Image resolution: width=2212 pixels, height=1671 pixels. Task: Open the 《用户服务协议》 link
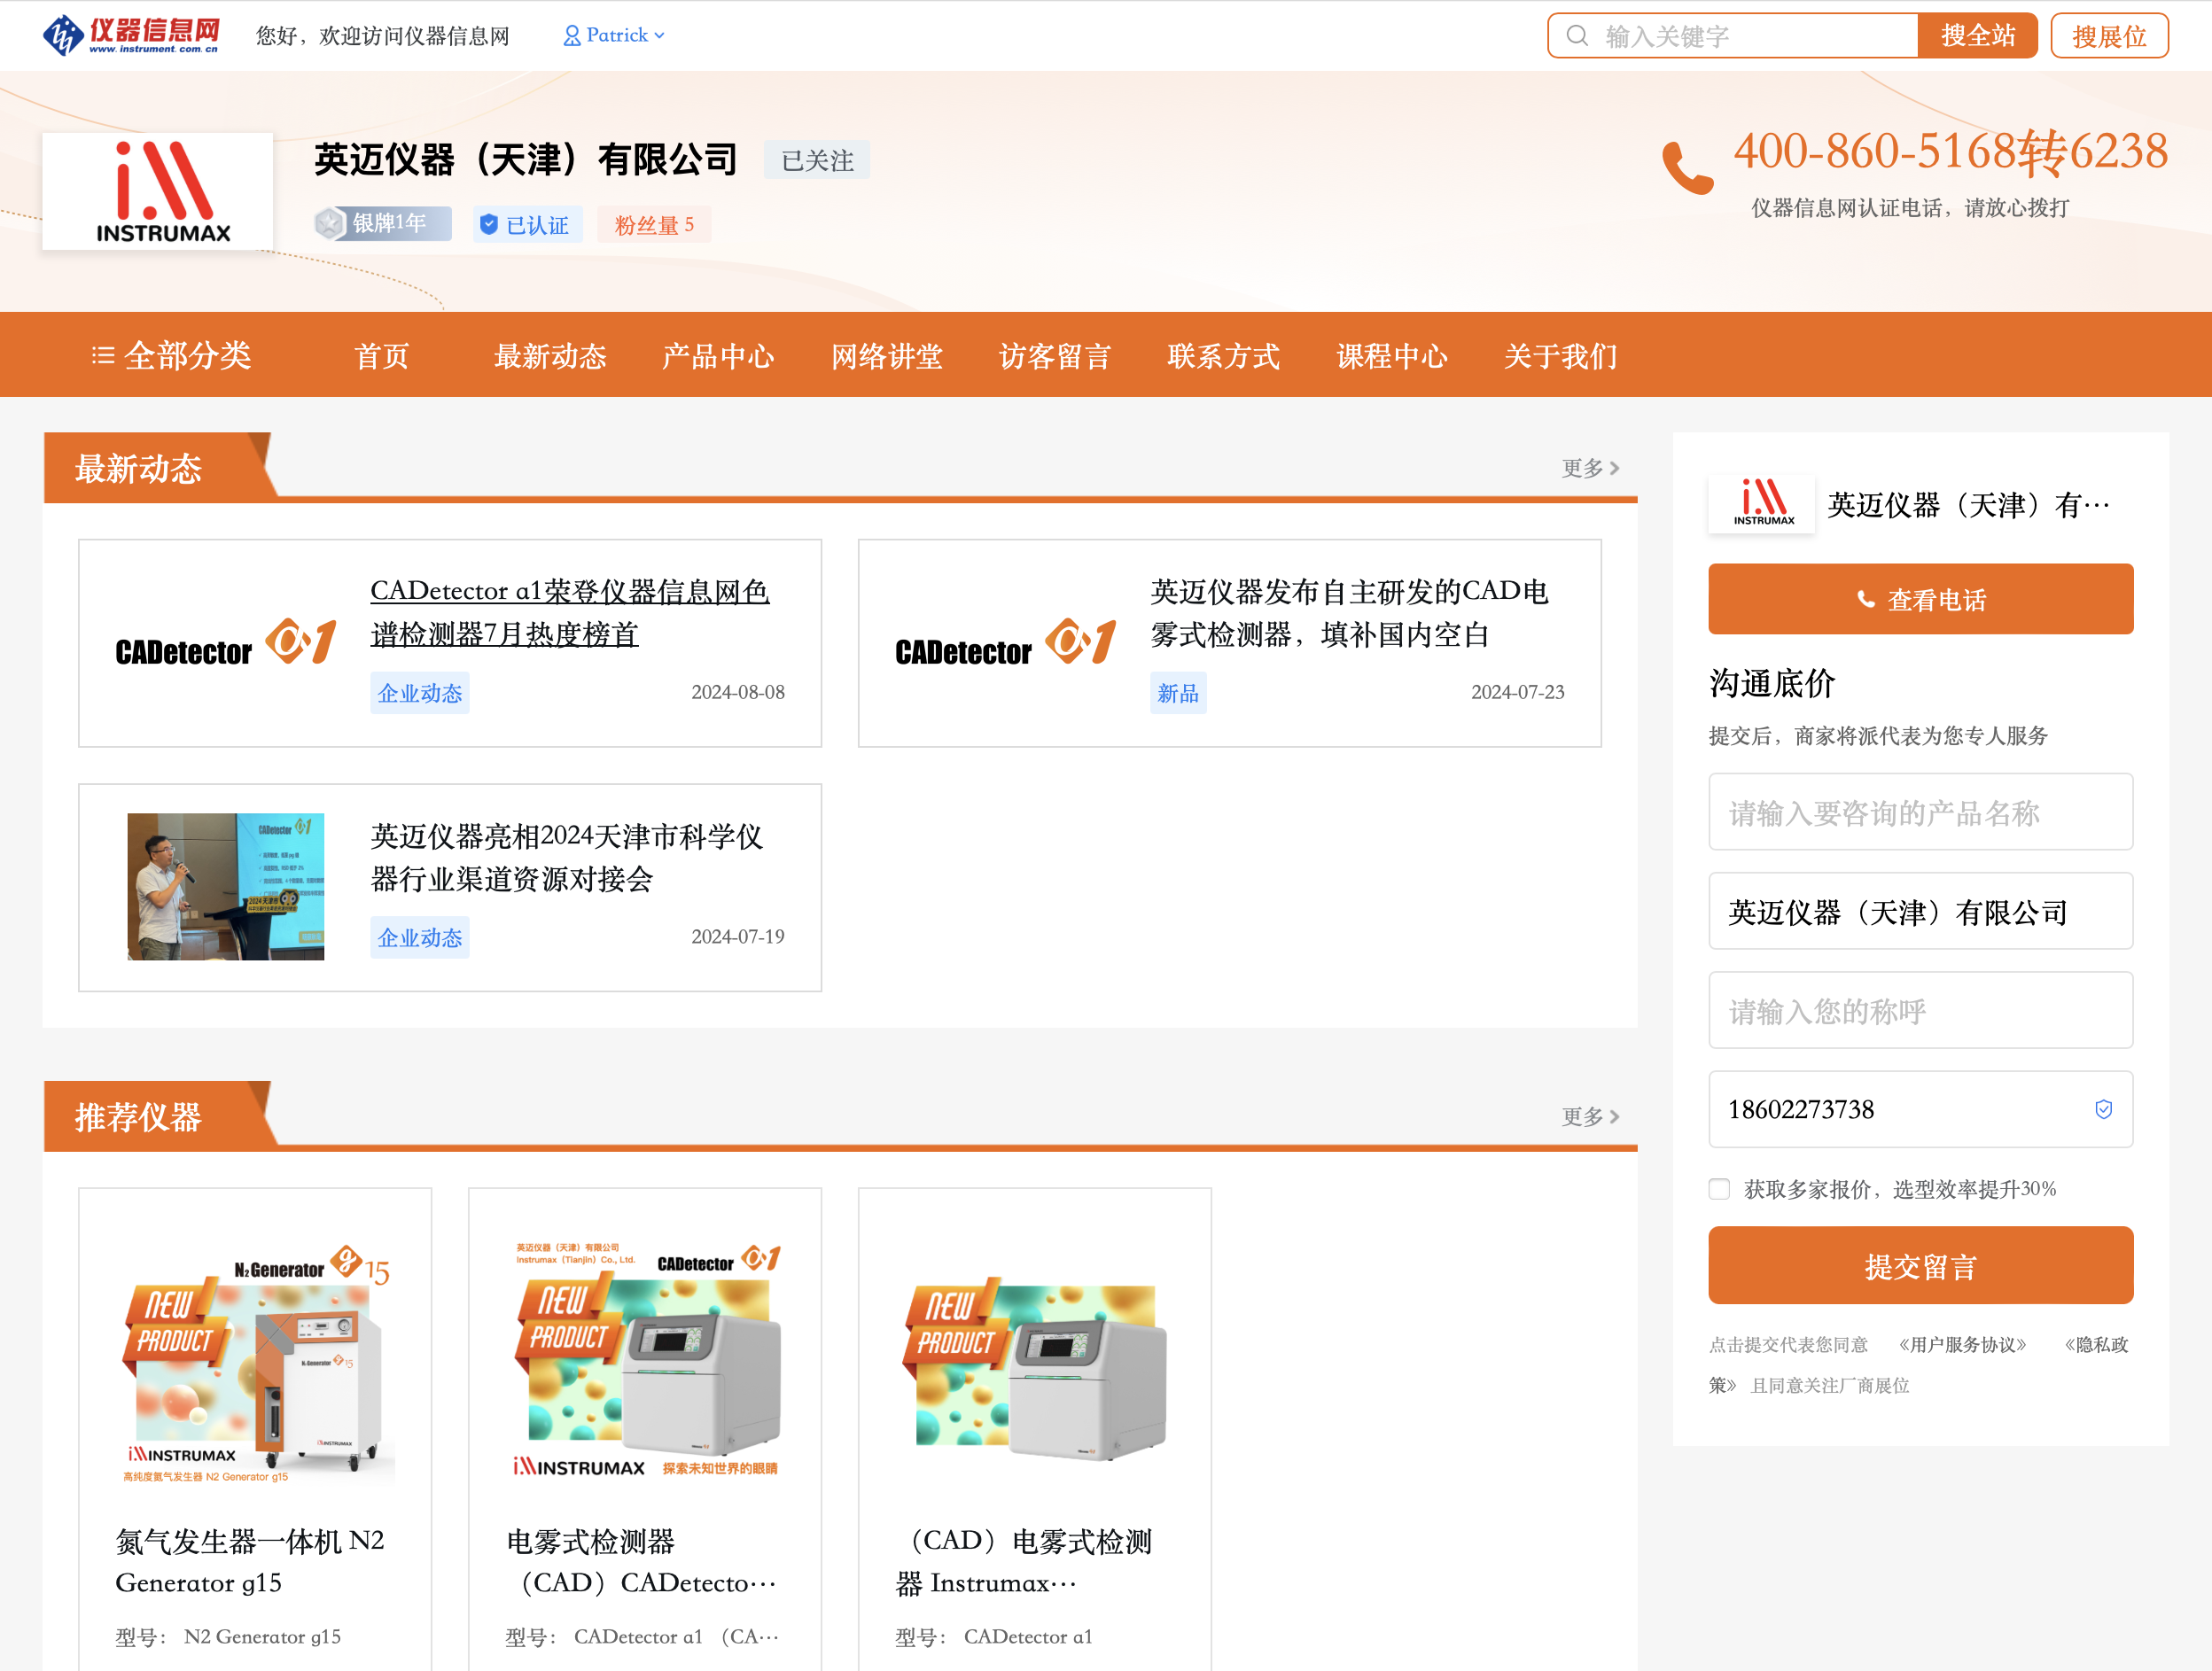click(1961, 1345)
